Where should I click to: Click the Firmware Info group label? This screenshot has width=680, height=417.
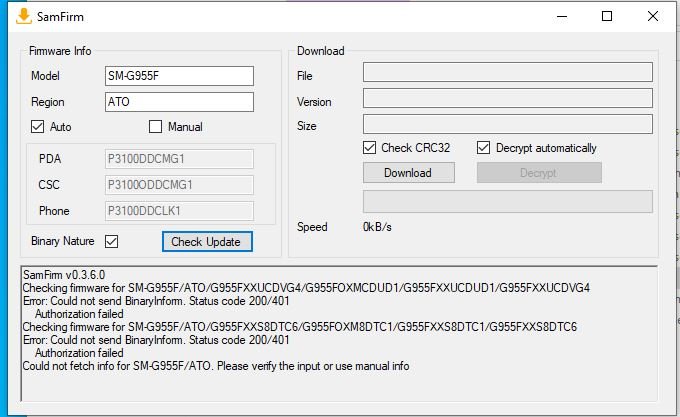[60, 51]
